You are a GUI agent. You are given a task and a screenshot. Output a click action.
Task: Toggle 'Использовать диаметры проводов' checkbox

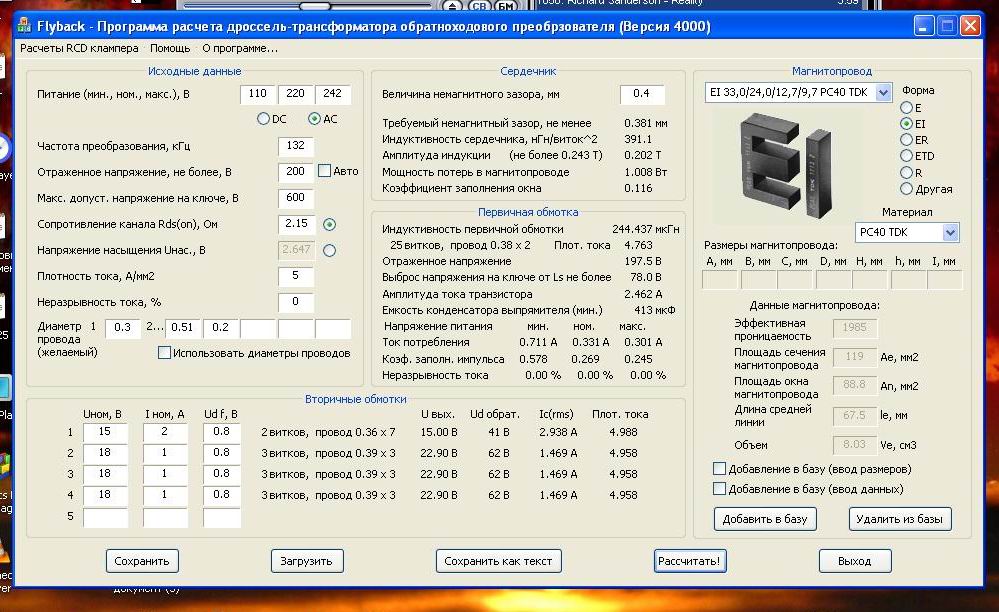[x=165, y=353]
